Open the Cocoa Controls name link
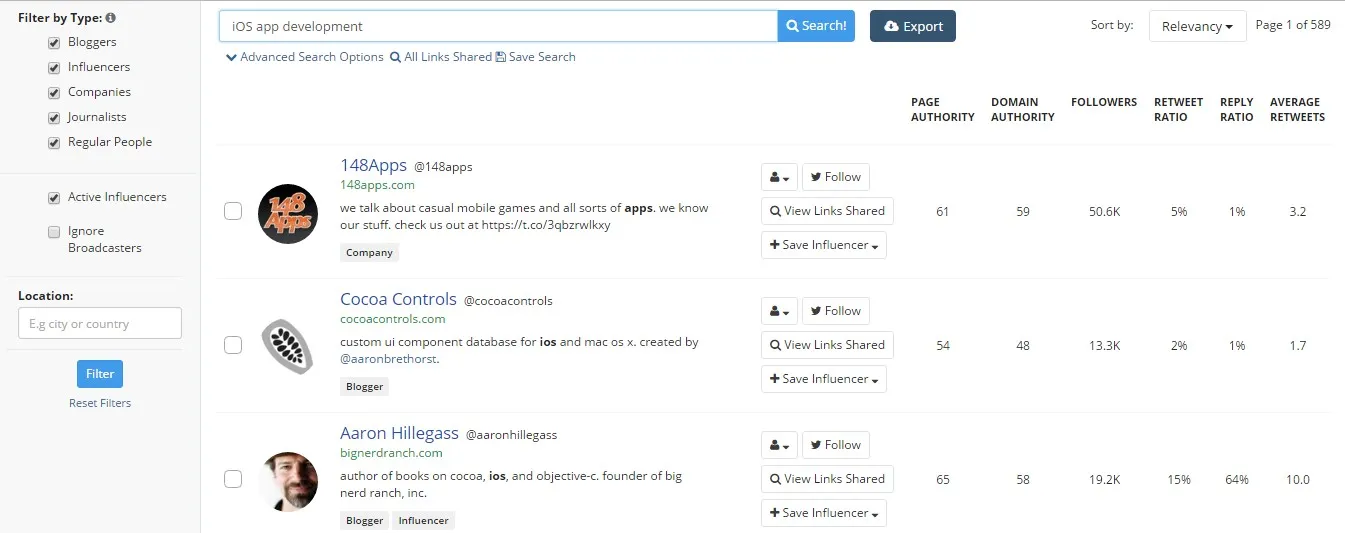Viewport: 1345px width, 533px height. (x=398, y=299)
